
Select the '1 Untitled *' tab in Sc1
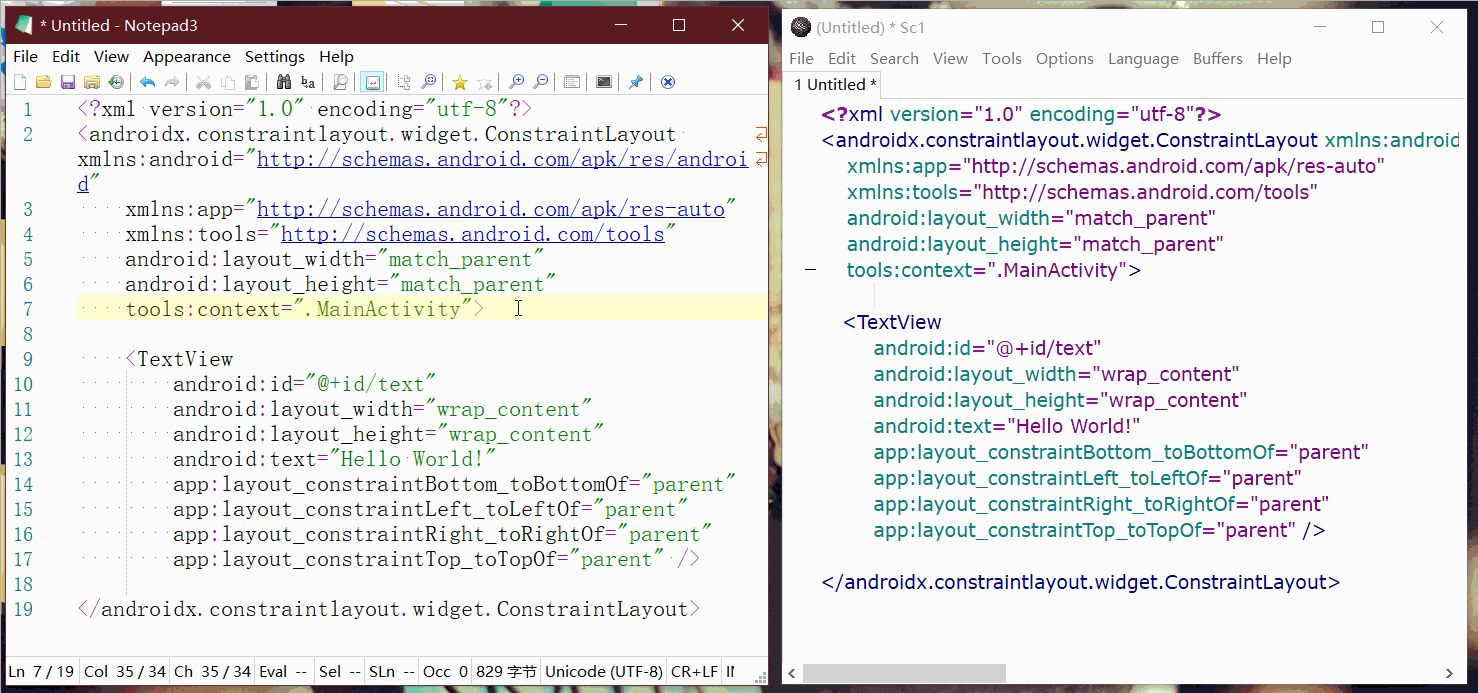click(x=836, y=85)
